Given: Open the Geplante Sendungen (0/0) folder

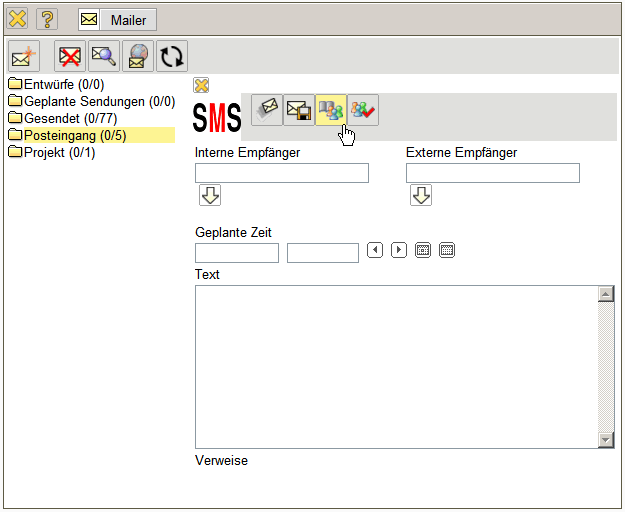Looking at the screenshot, I should tap(92, 101).
